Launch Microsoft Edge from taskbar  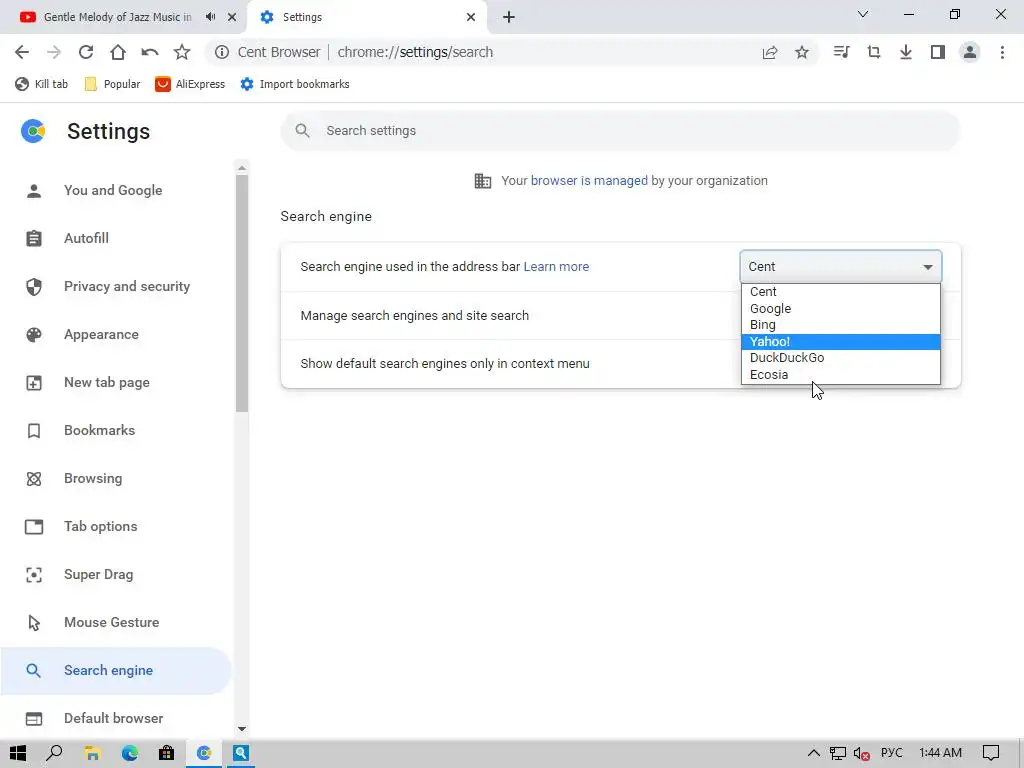[x=129, y=754]
